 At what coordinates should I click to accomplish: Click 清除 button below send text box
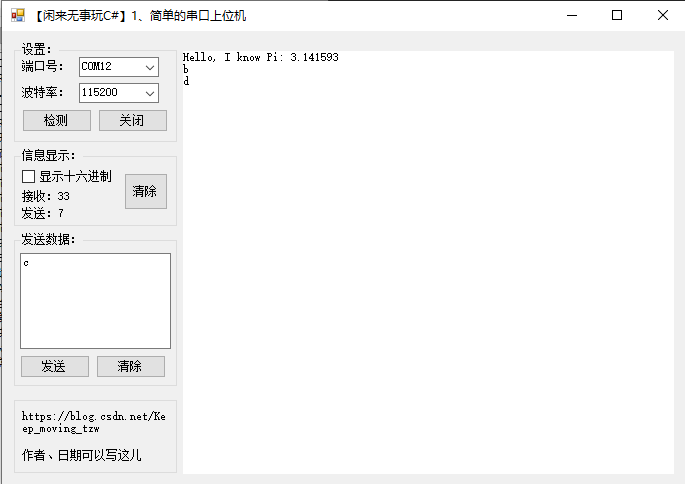[x=131, y=366]
